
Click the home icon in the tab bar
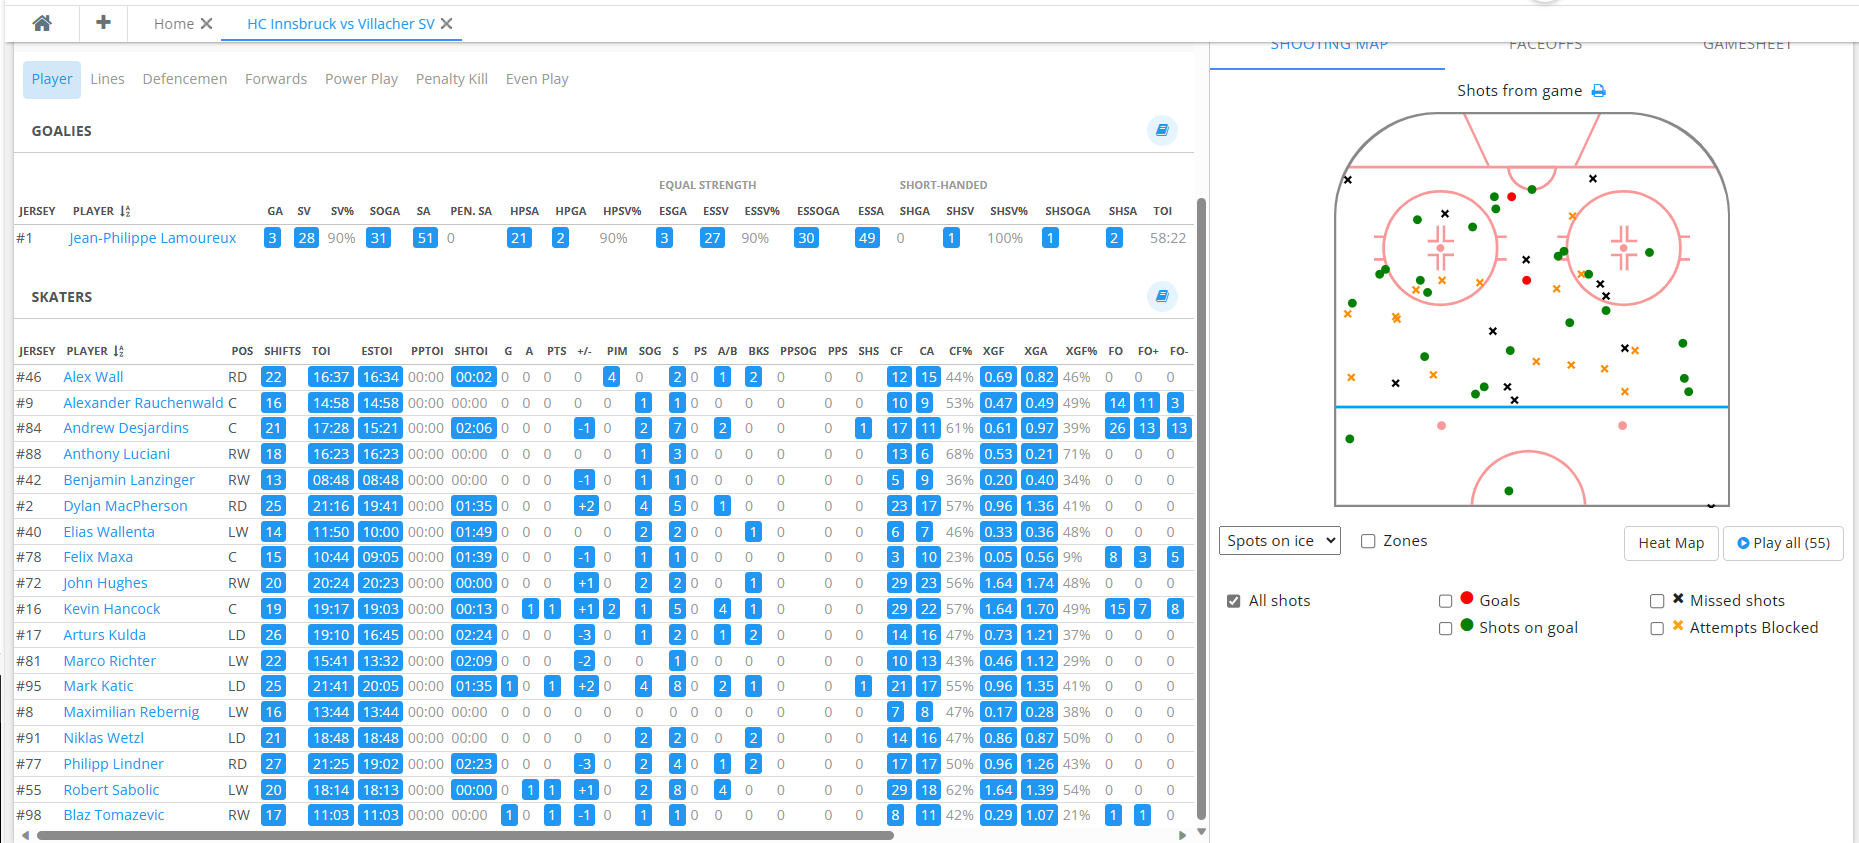pos(42,23)
